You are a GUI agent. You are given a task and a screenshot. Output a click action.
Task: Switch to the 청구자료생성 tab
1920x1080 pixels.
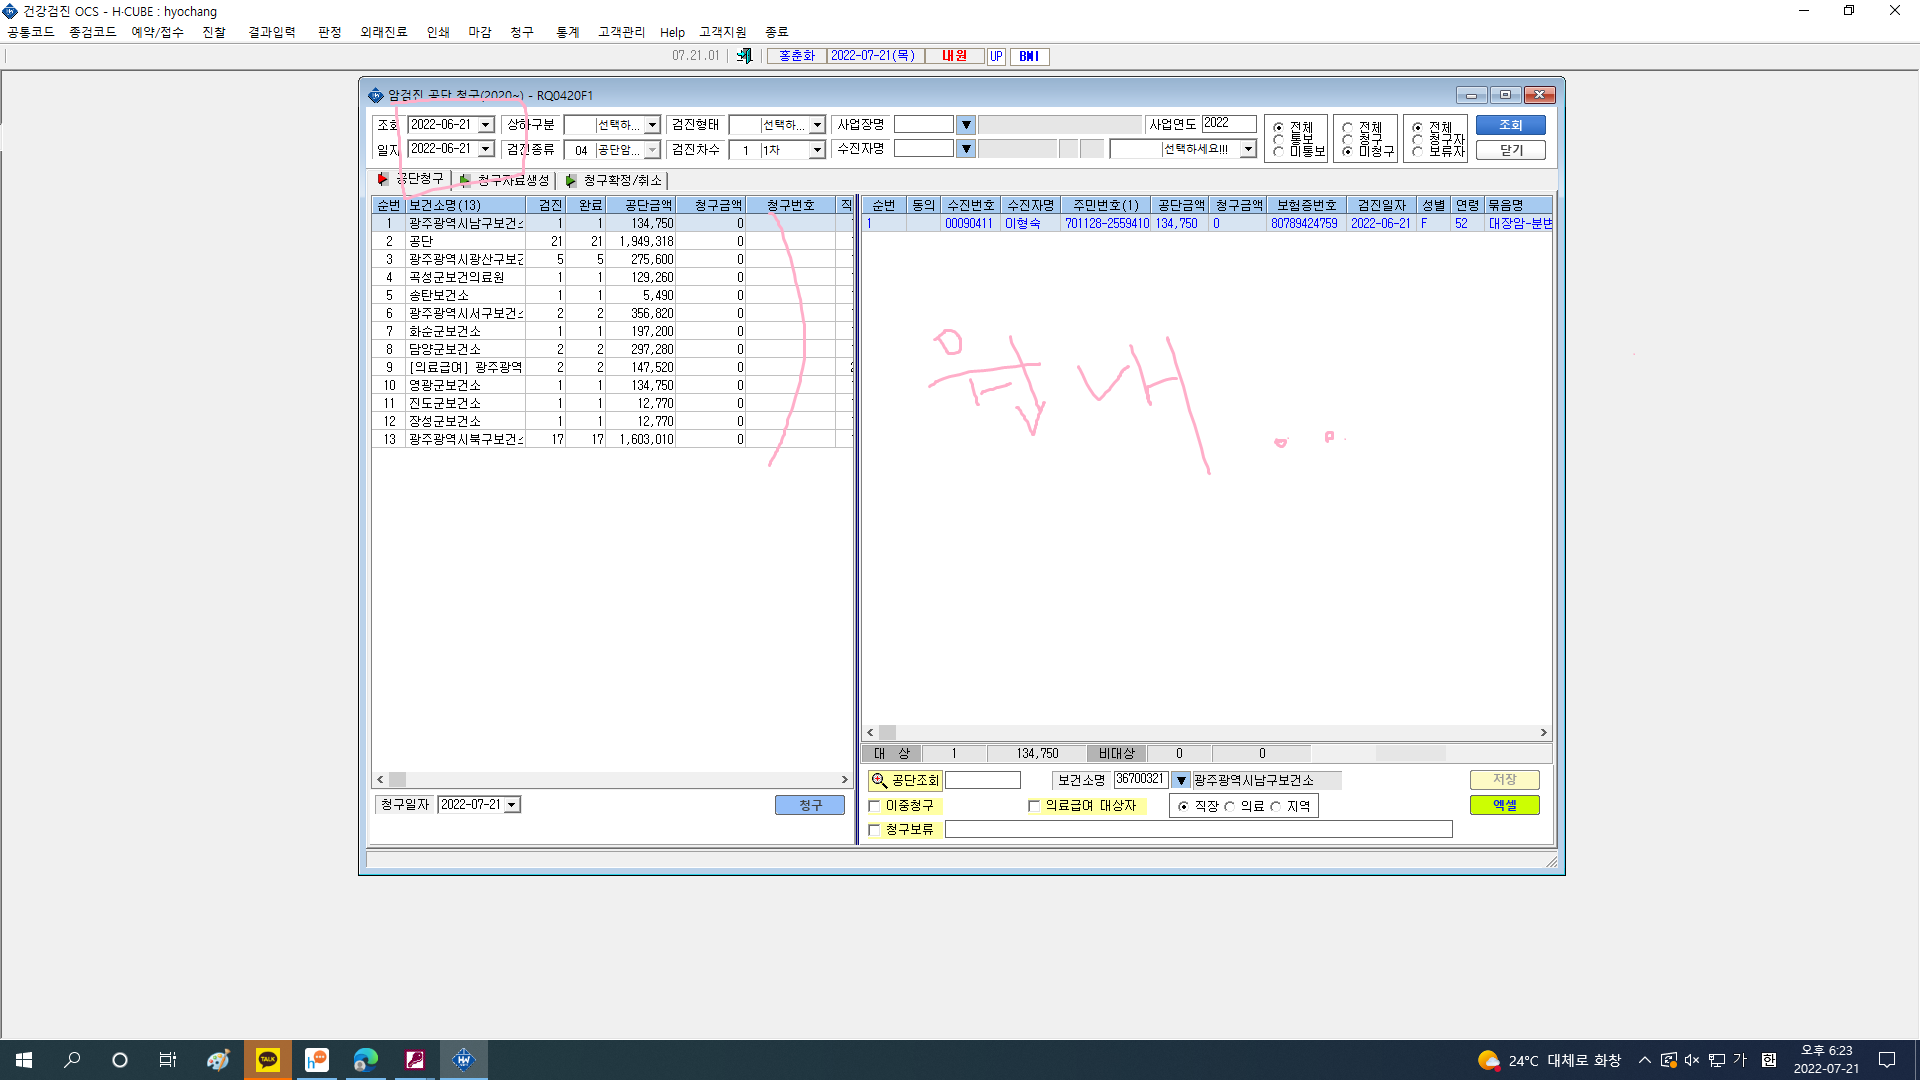pyautogui.click(x=505, y=180)
